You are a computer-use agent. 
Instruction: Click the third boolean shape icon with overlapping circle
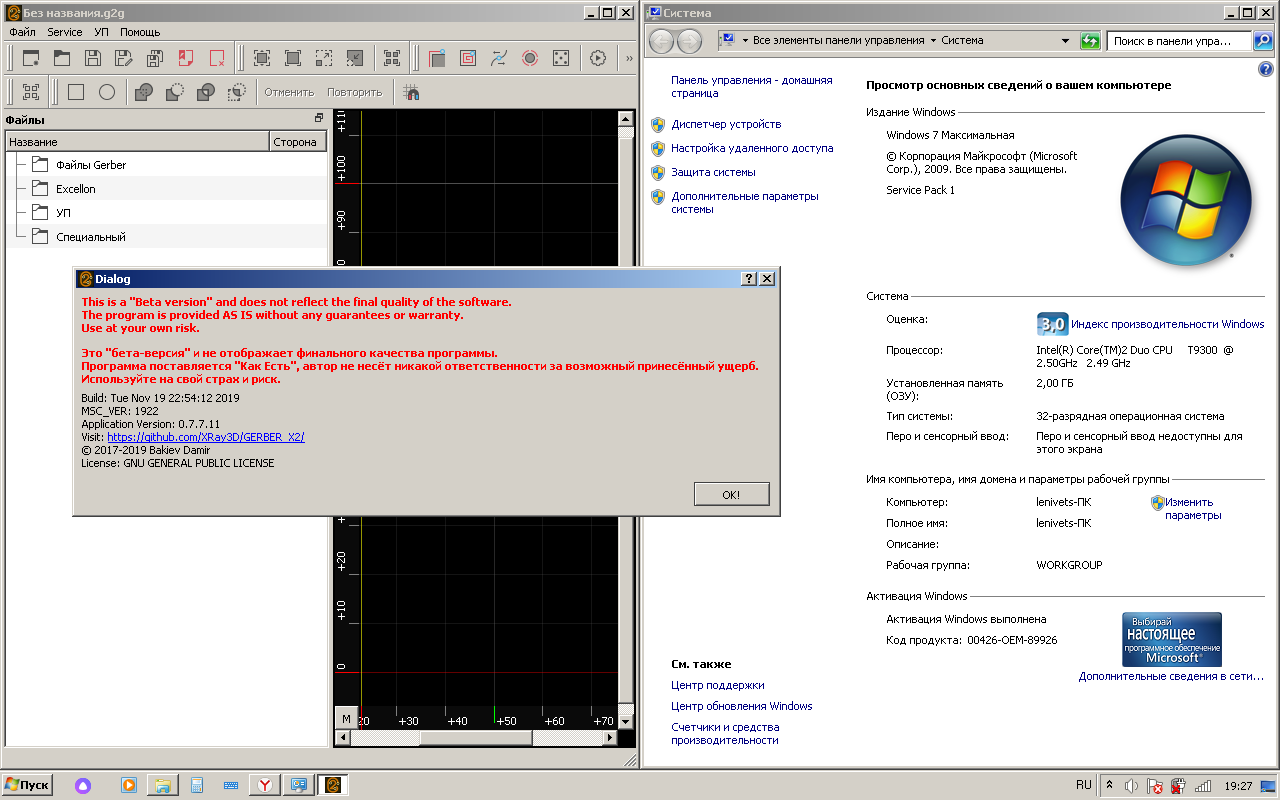coord(206,92)
